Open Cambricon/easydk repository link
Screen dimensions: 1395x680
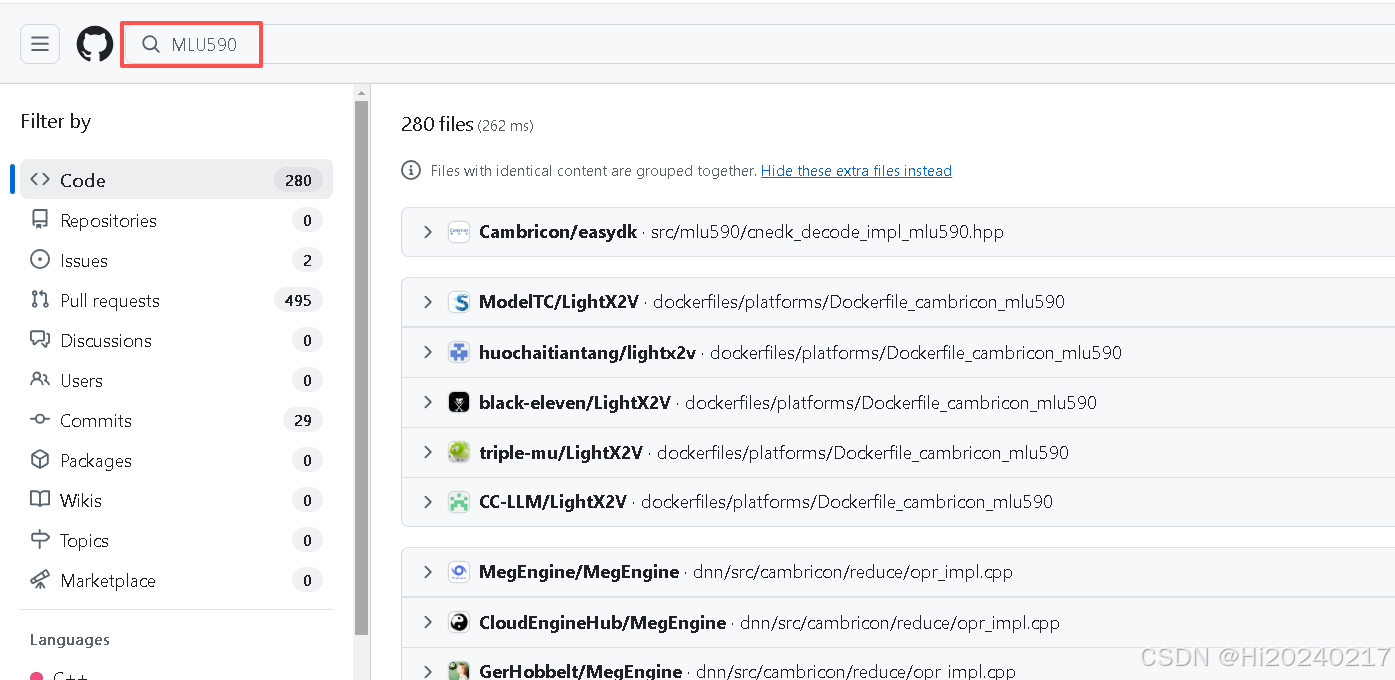[558, 232]
